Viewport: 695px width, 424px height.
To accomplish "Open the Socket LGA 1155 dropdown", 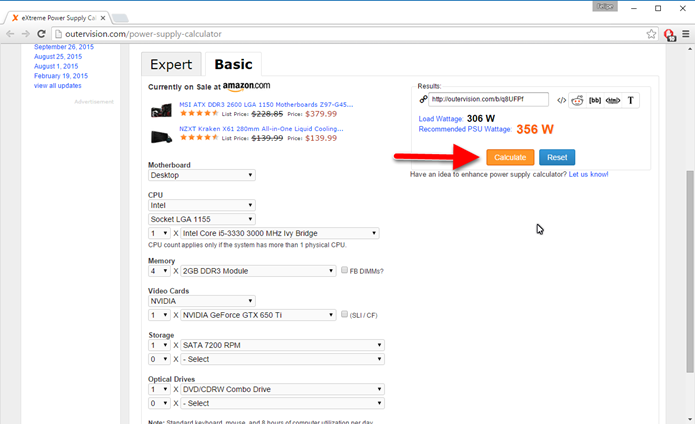I will [x=202, y=219].
